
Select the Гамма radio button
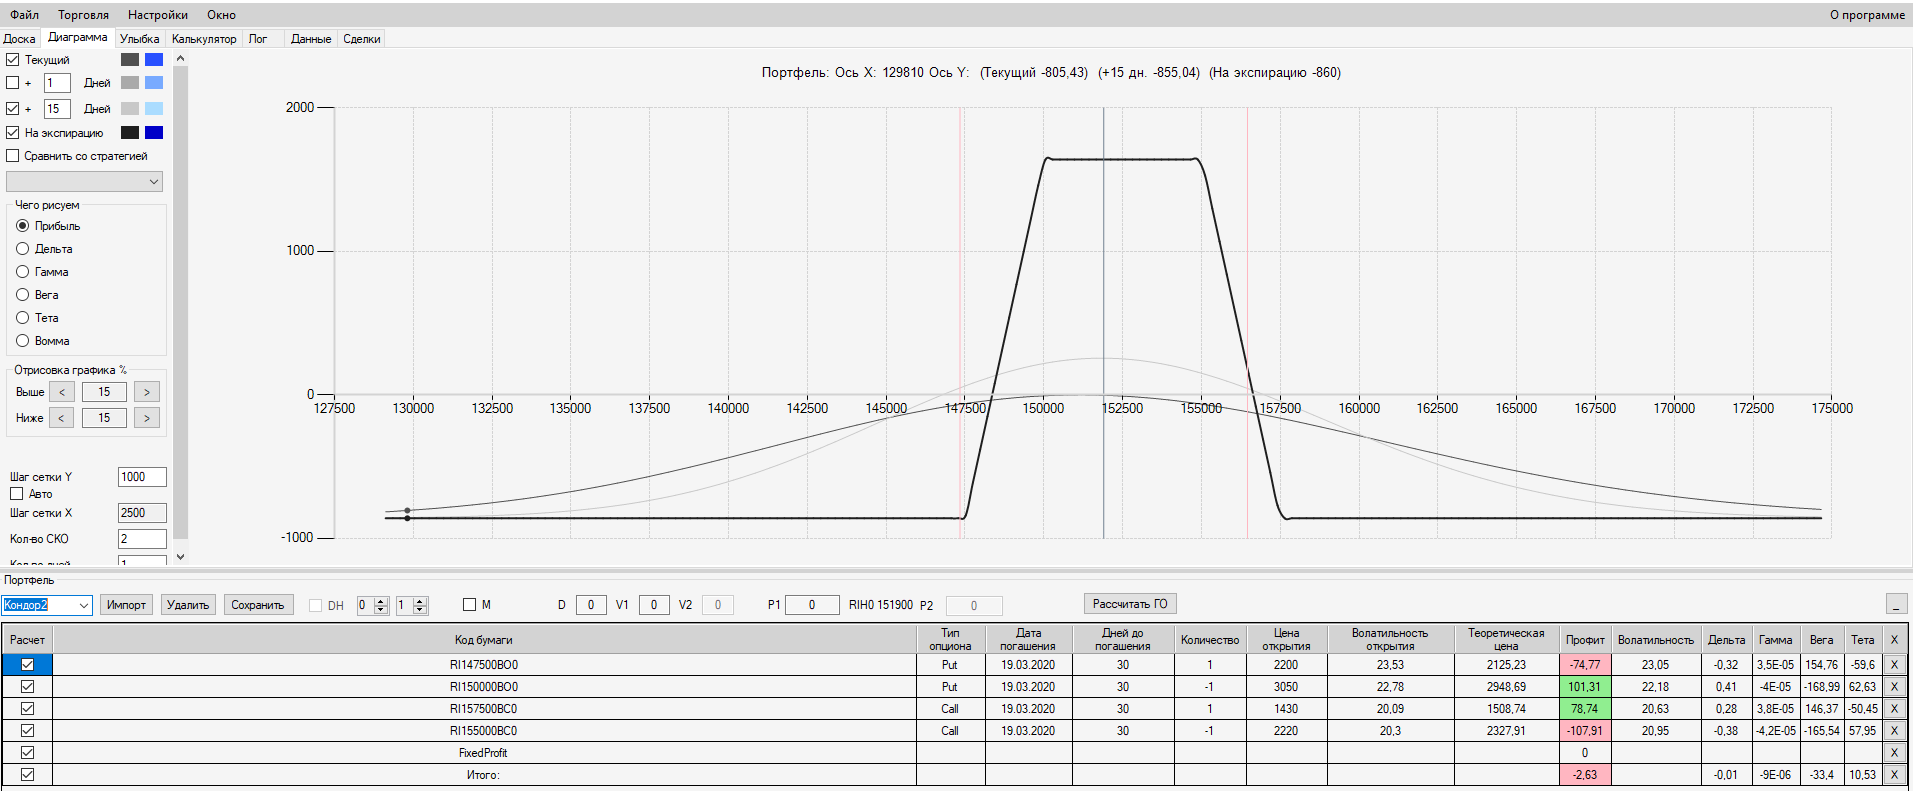tap(23, 272)
